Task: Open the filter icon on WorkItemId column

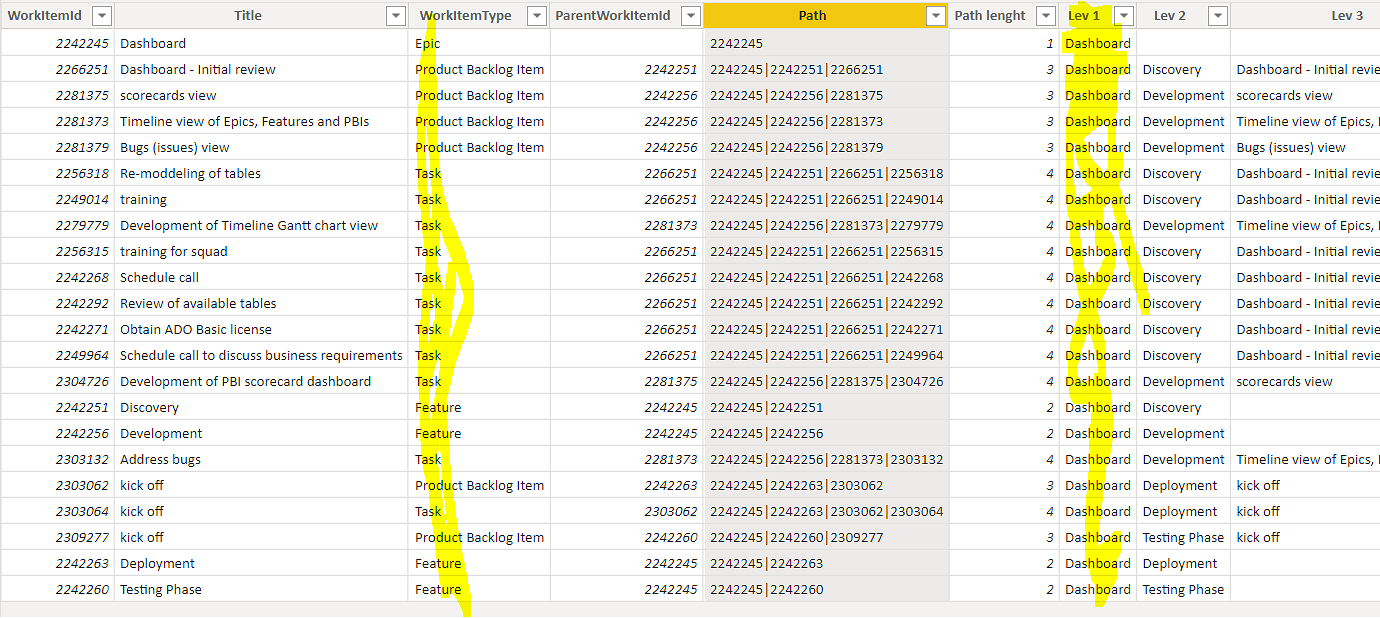Action: (101, 15)
